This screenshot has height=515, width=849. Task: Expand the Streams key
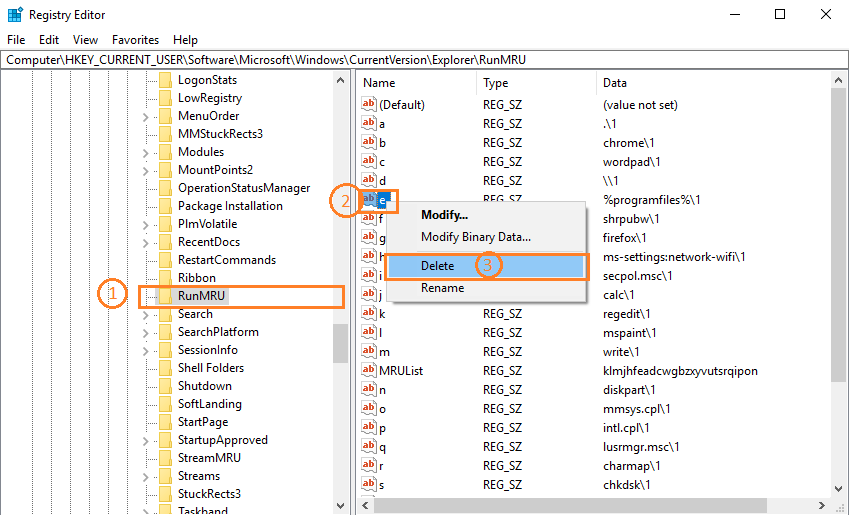click(x=146, y=477)
